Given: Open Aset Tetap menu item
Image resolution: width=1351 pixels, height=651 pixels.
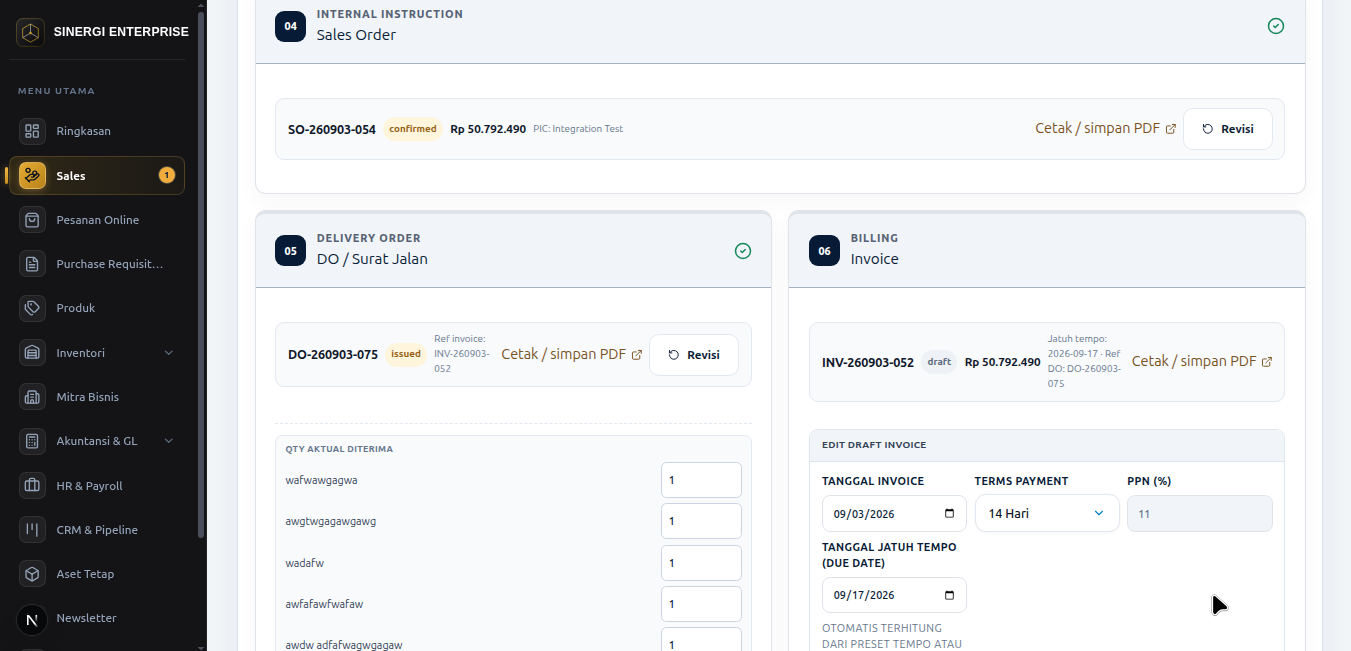Looking at the screenshot, I should pyautogui.click(x=96, y=574).
